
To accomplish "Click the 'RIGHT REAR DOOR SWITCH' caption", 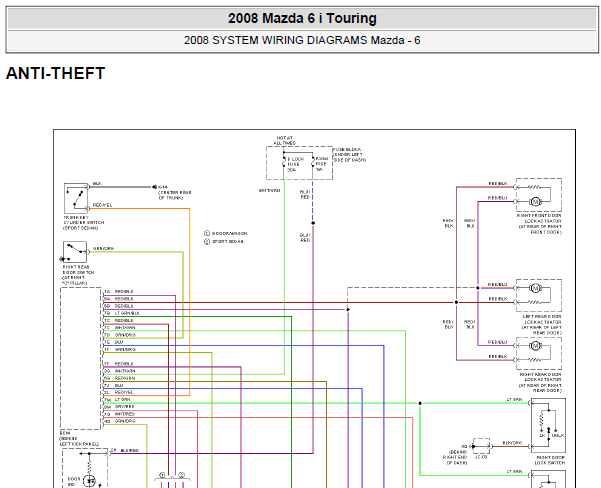I will click(x=78, y=275).
